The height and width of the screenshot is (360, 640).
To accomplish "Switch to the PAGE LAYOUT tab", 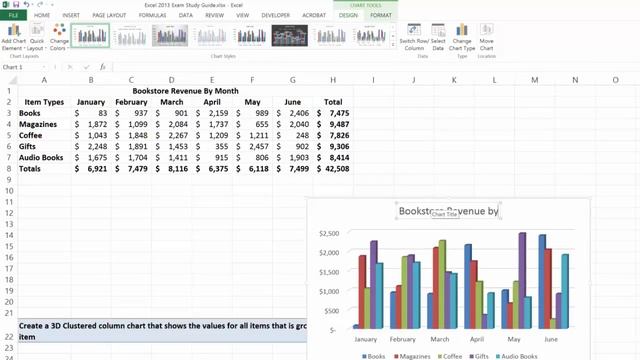I will [x=109, y=15].
